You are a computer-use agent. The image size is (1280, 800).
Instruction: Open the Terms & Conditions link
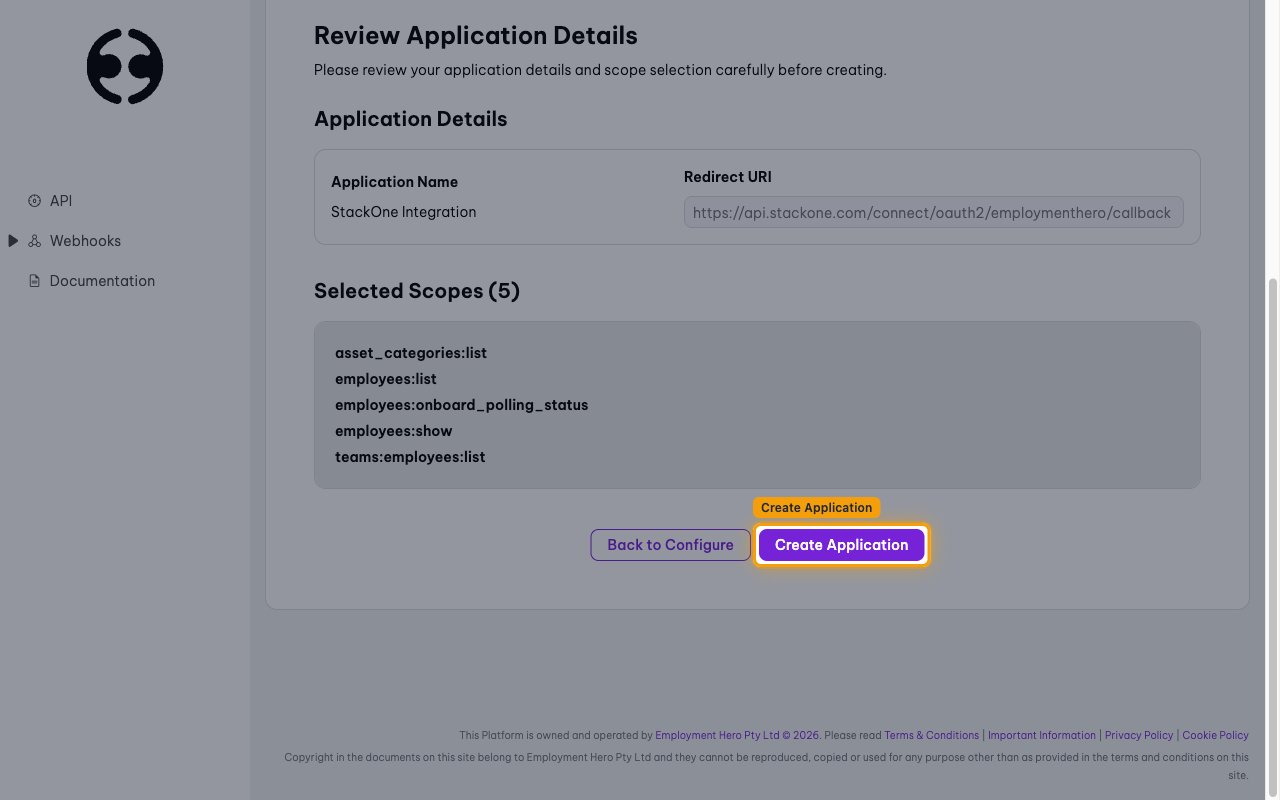pos(931,735)
